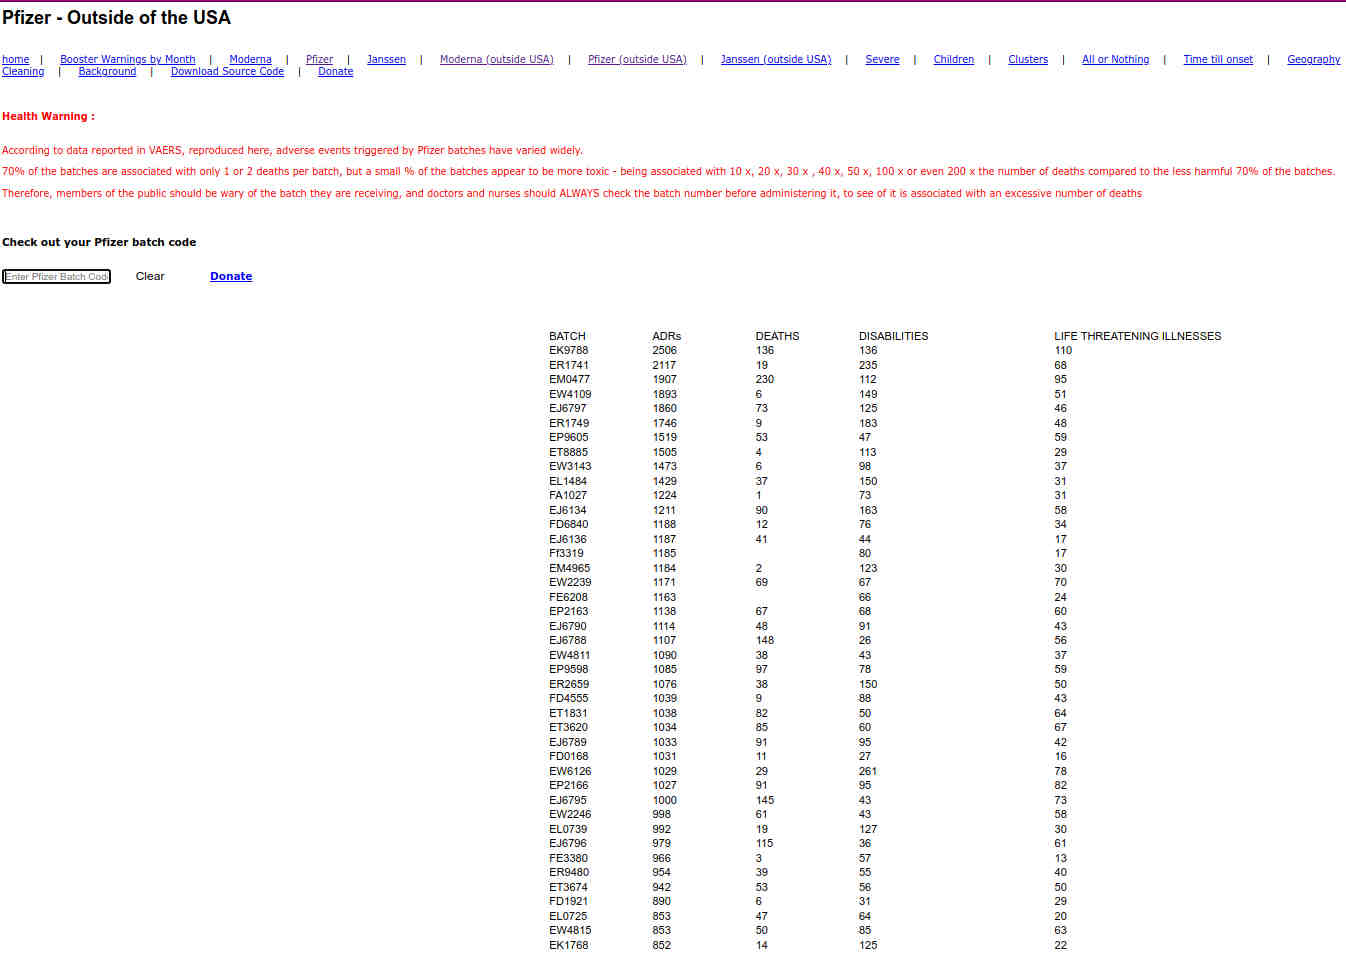The width and height of the screenshot is (1346, 955).
Task: View the Clusters page
Action: coord(1028,60)
